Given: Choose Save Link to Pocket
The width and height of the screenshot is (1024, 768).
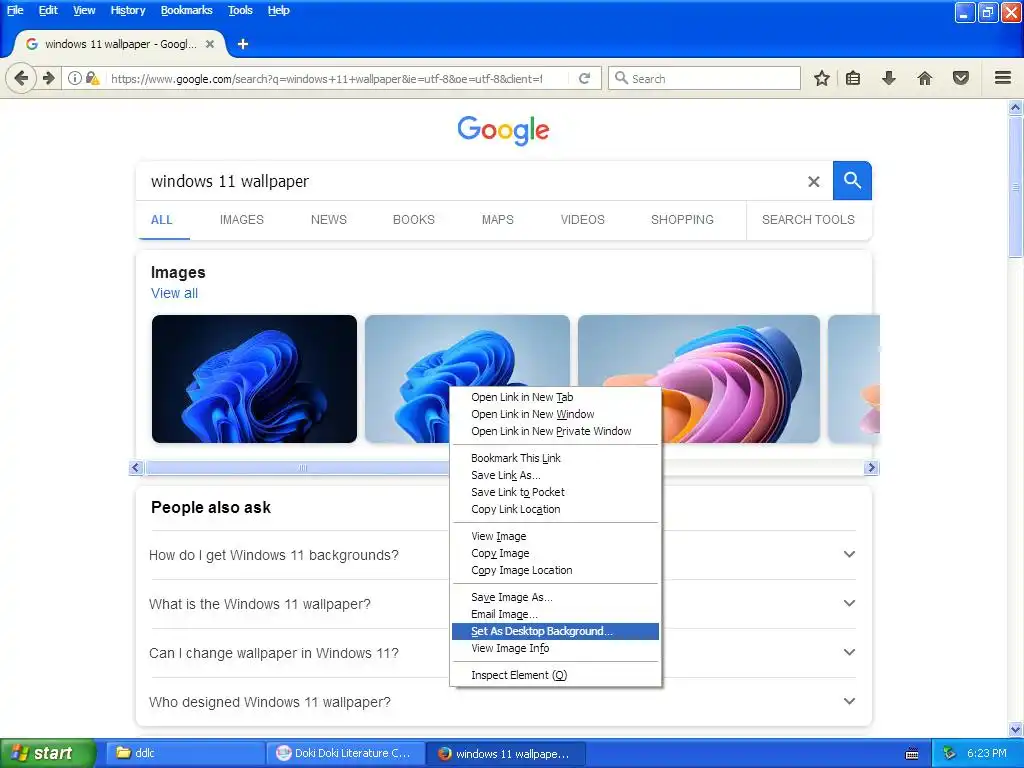Looking at the screenshot, I should [555, 492].
